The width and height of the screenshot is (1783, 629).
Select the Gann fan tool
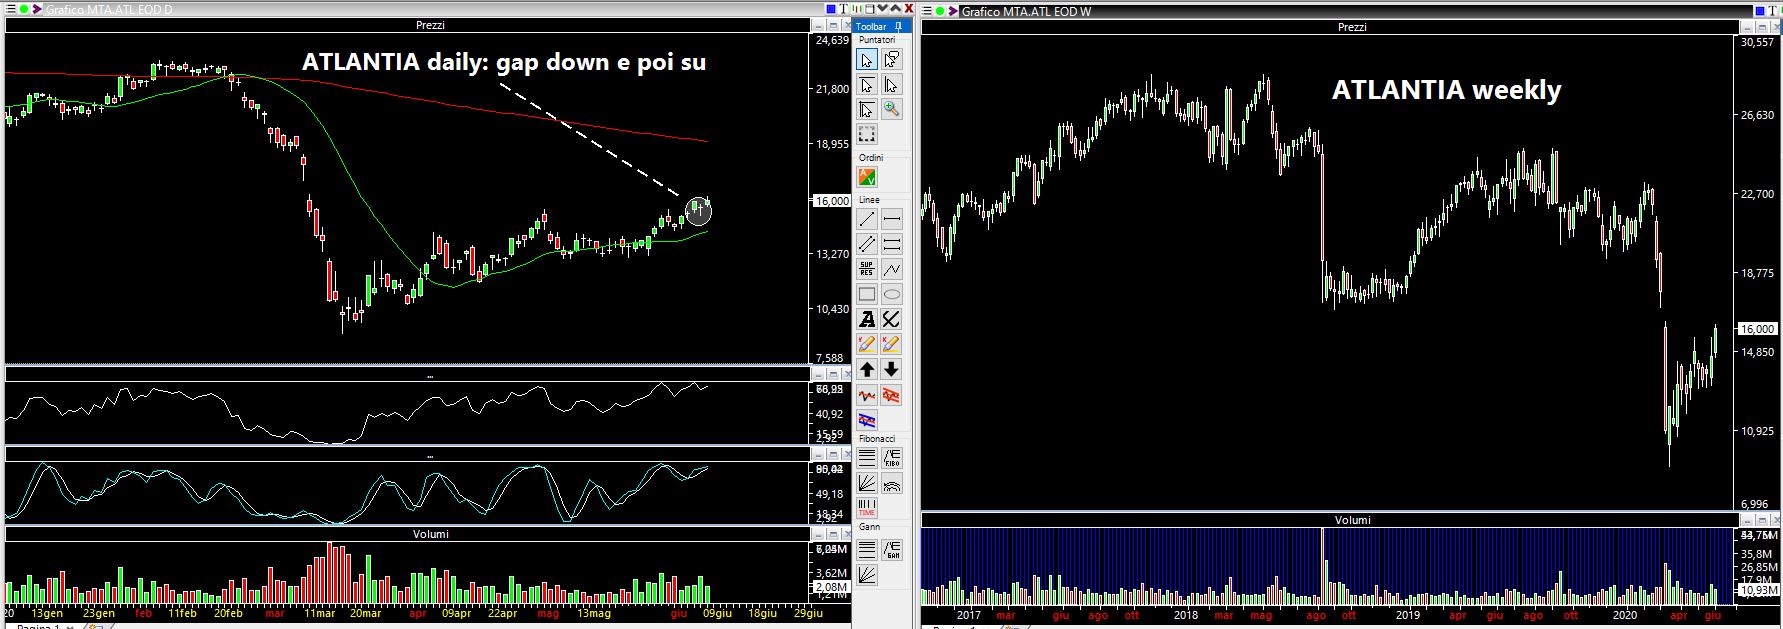point(867,574)
